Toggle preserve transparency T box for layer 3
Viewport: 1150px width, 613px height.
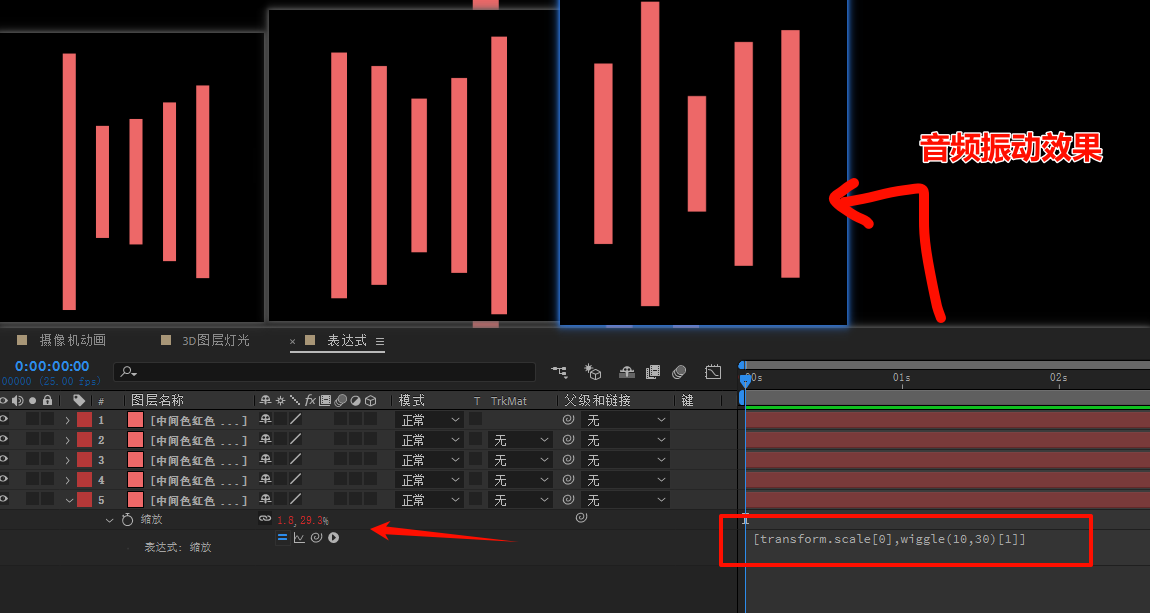476,460
